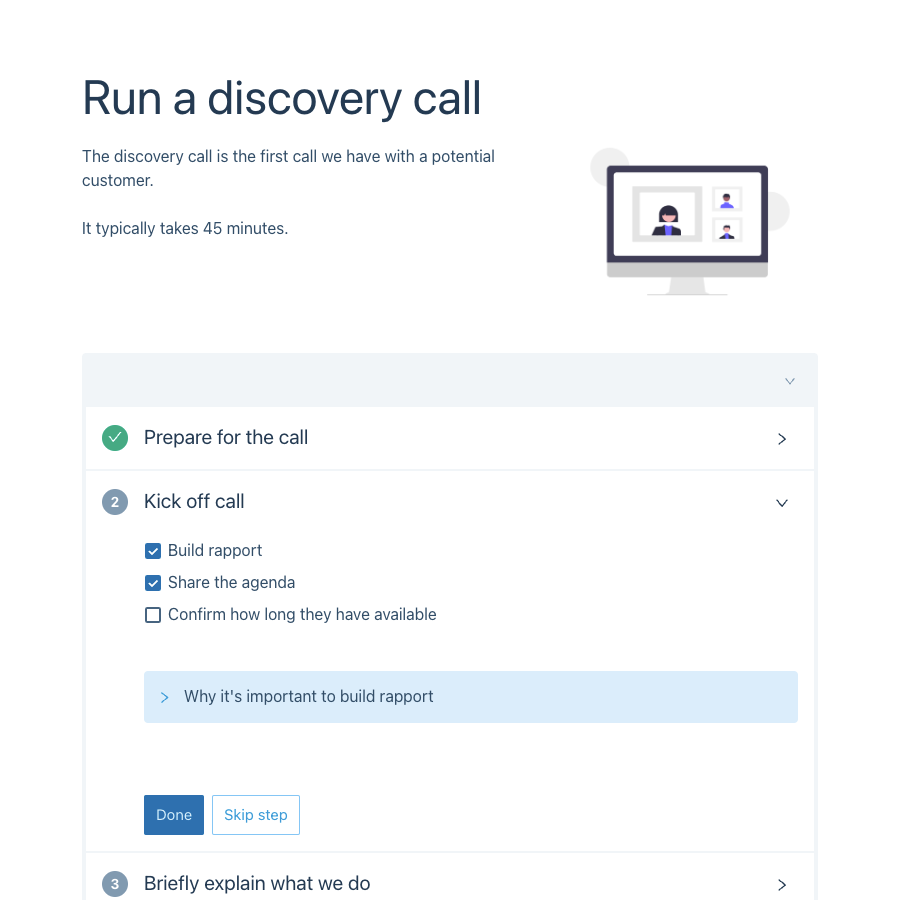Check Confirm how long they have available
The width and height of the screenshot is (900, 900).
153,615
